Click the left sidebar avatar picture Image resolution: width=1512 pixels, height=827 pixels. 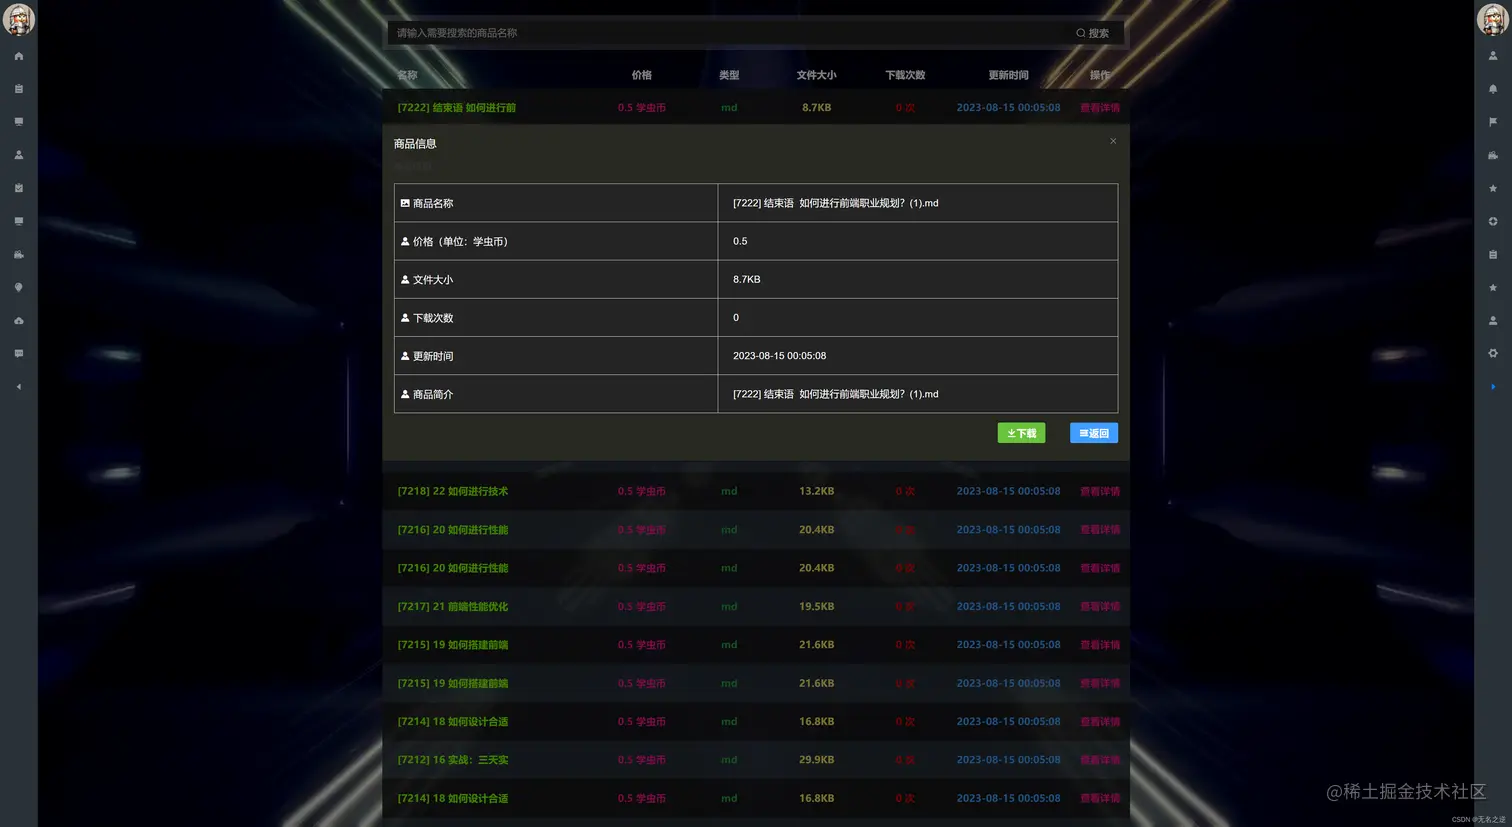click(18, 19)
